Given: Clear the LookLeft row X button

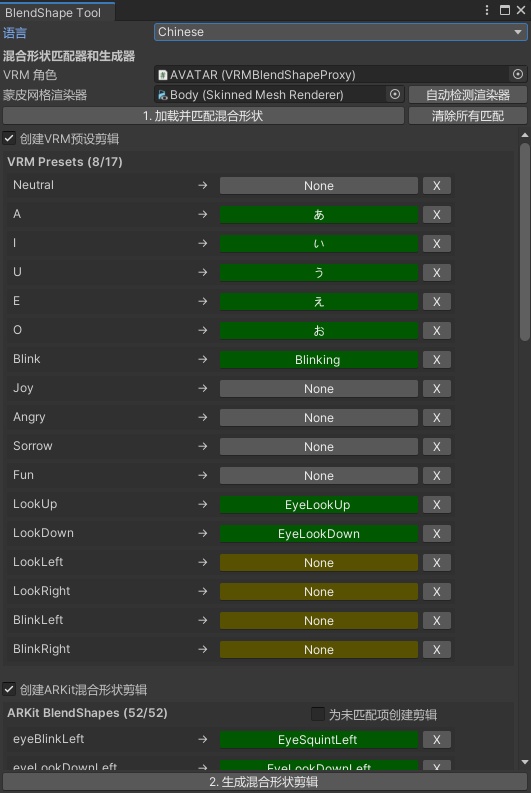Looking at the screenshot, I should click(436, 562).
